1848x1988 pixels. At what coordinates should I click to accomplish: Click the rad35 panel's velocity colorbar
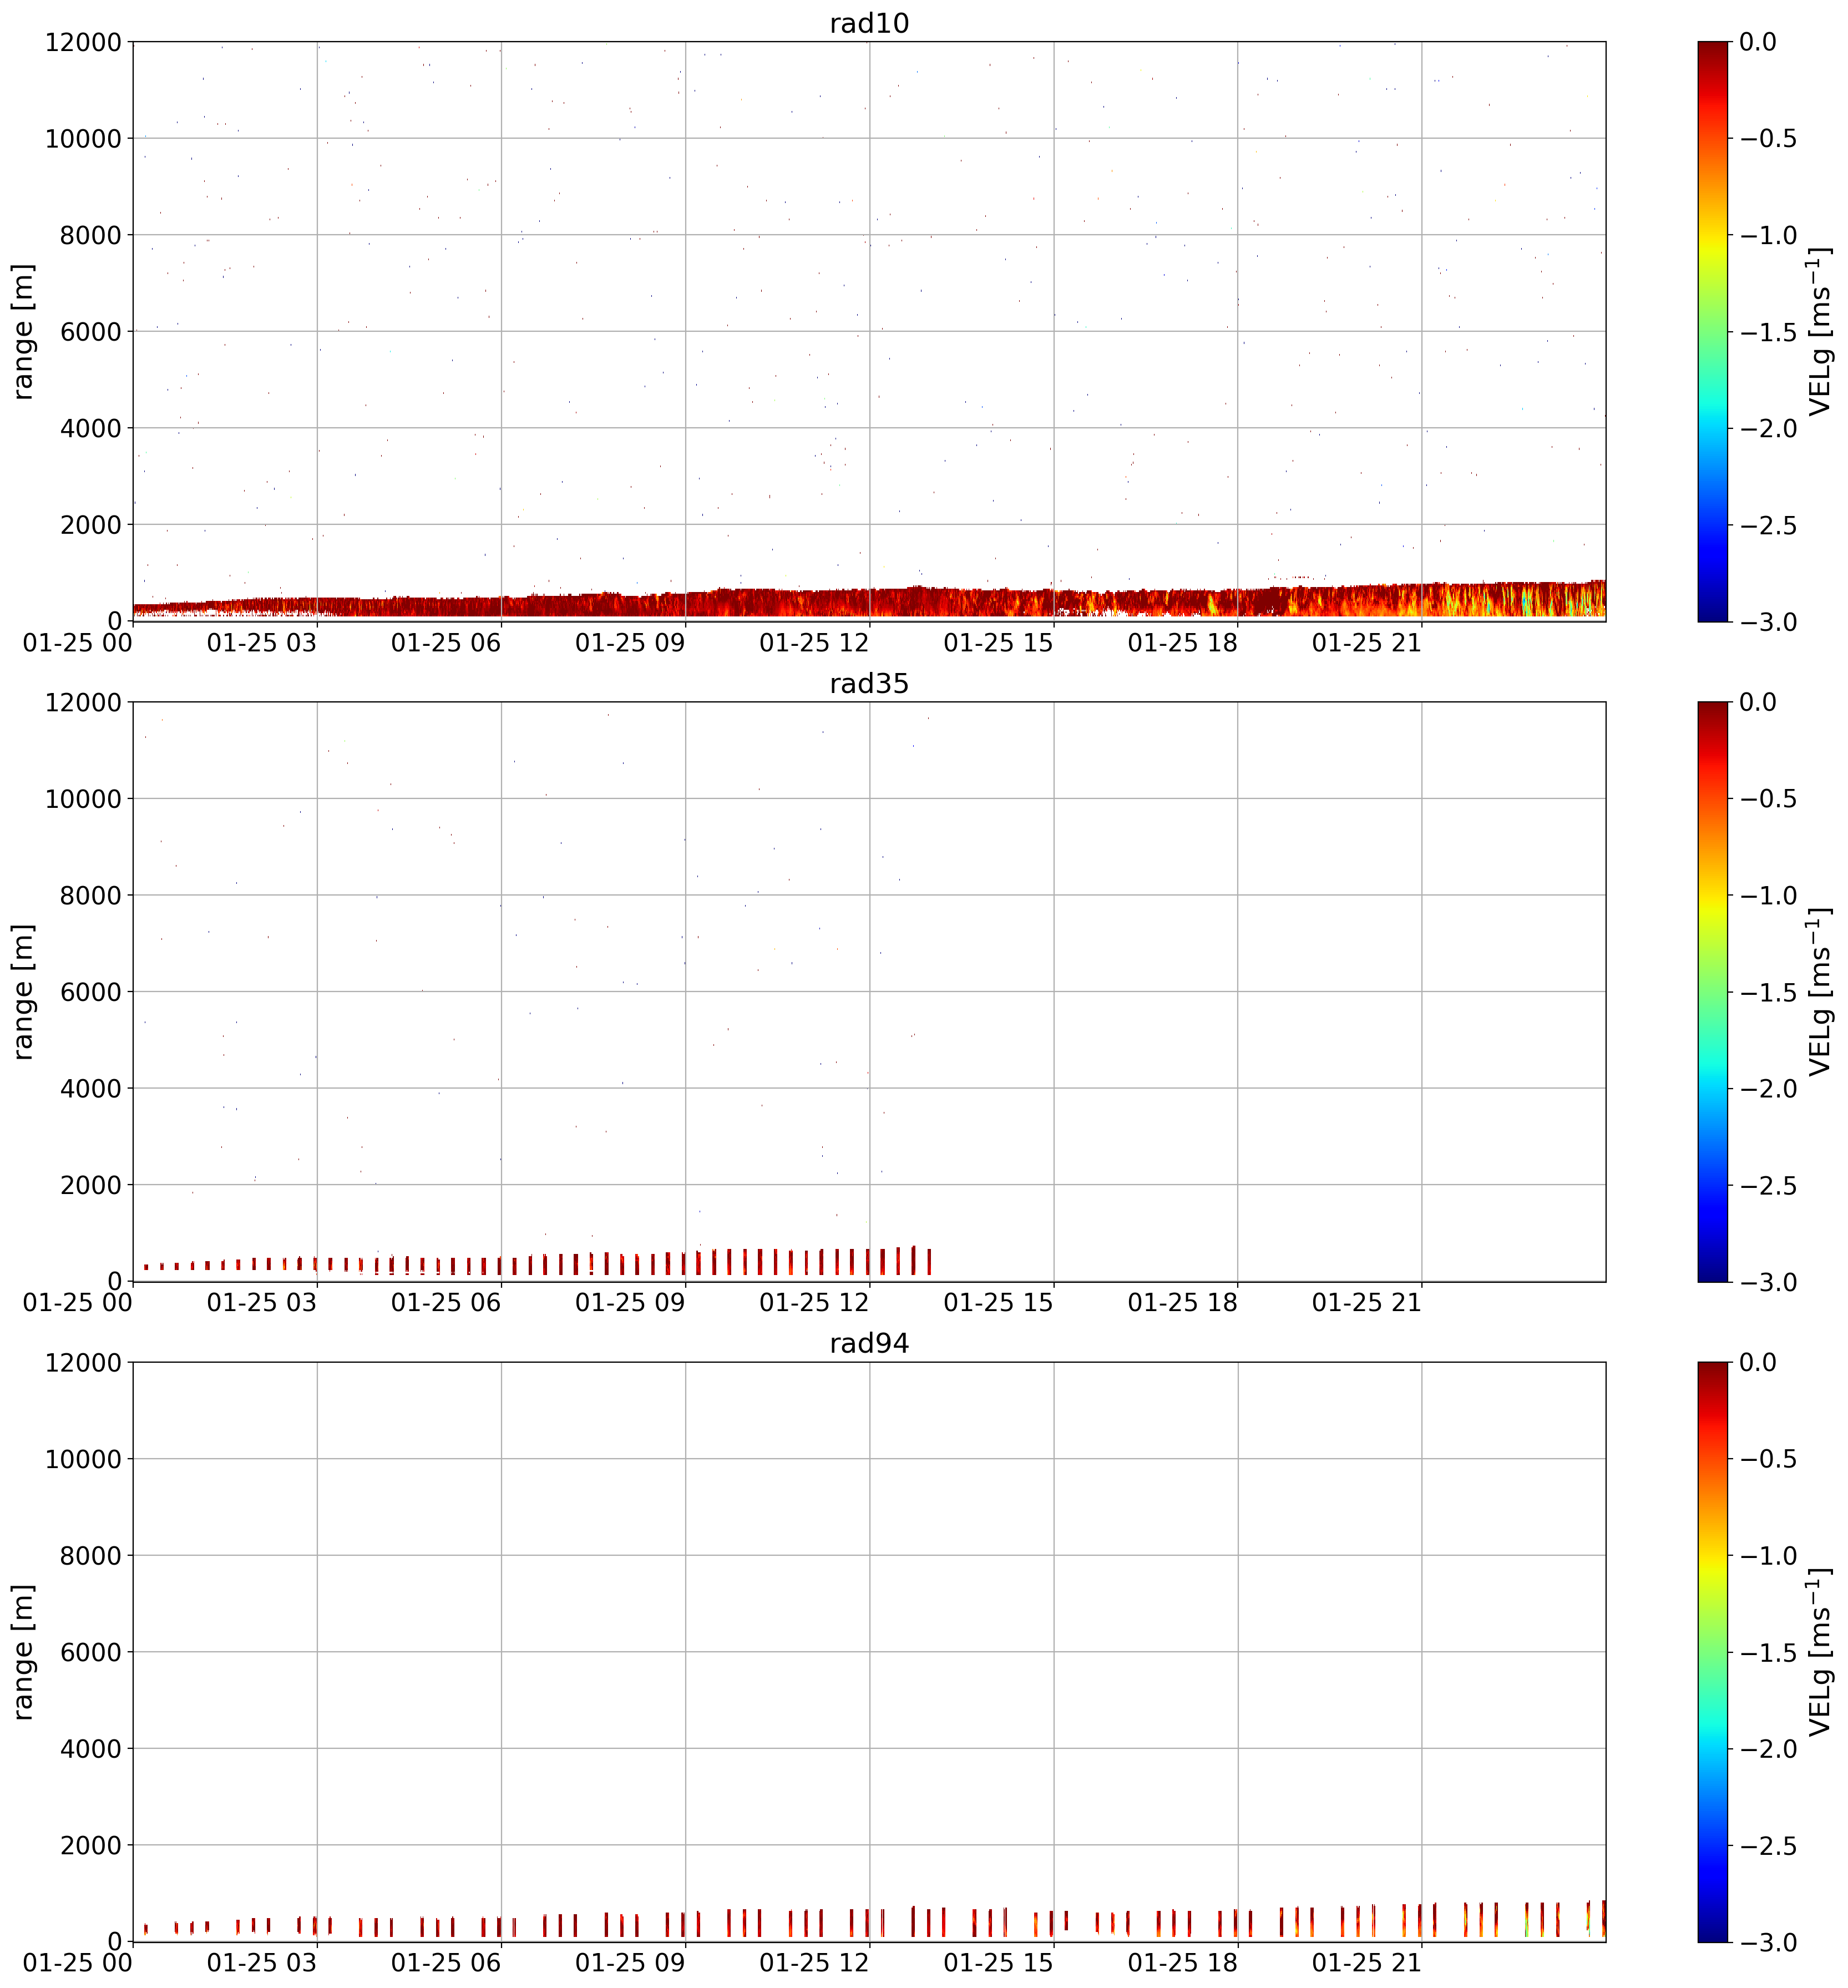coord(1712,991)
